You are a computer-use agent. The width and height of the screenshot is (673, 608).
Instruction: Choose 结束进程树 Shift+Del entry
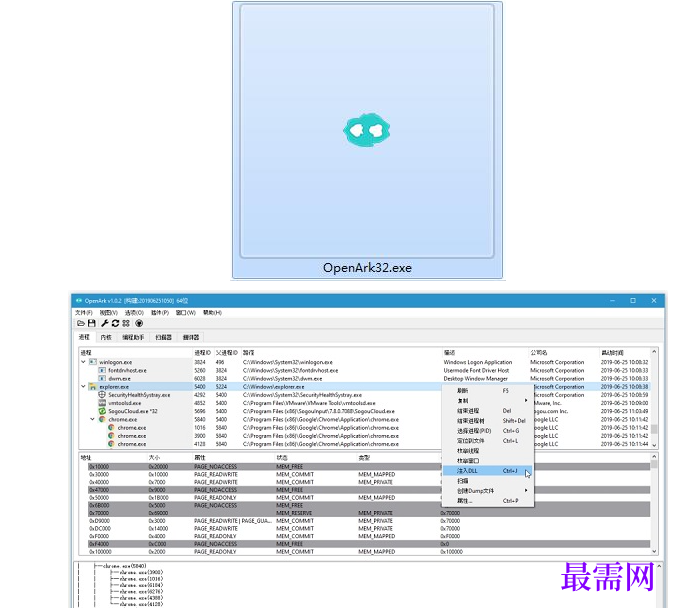488,420
